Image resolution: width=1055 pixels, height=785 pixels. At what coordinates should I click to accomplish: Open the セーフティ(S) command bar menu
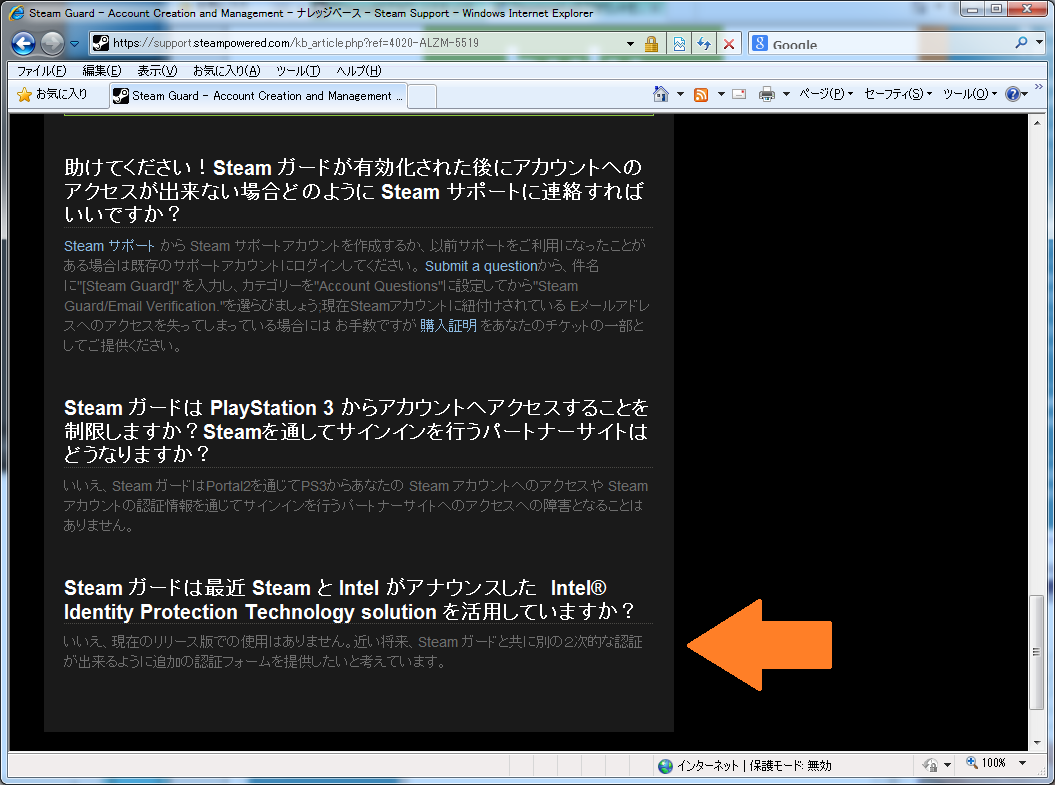click(898, 94)
